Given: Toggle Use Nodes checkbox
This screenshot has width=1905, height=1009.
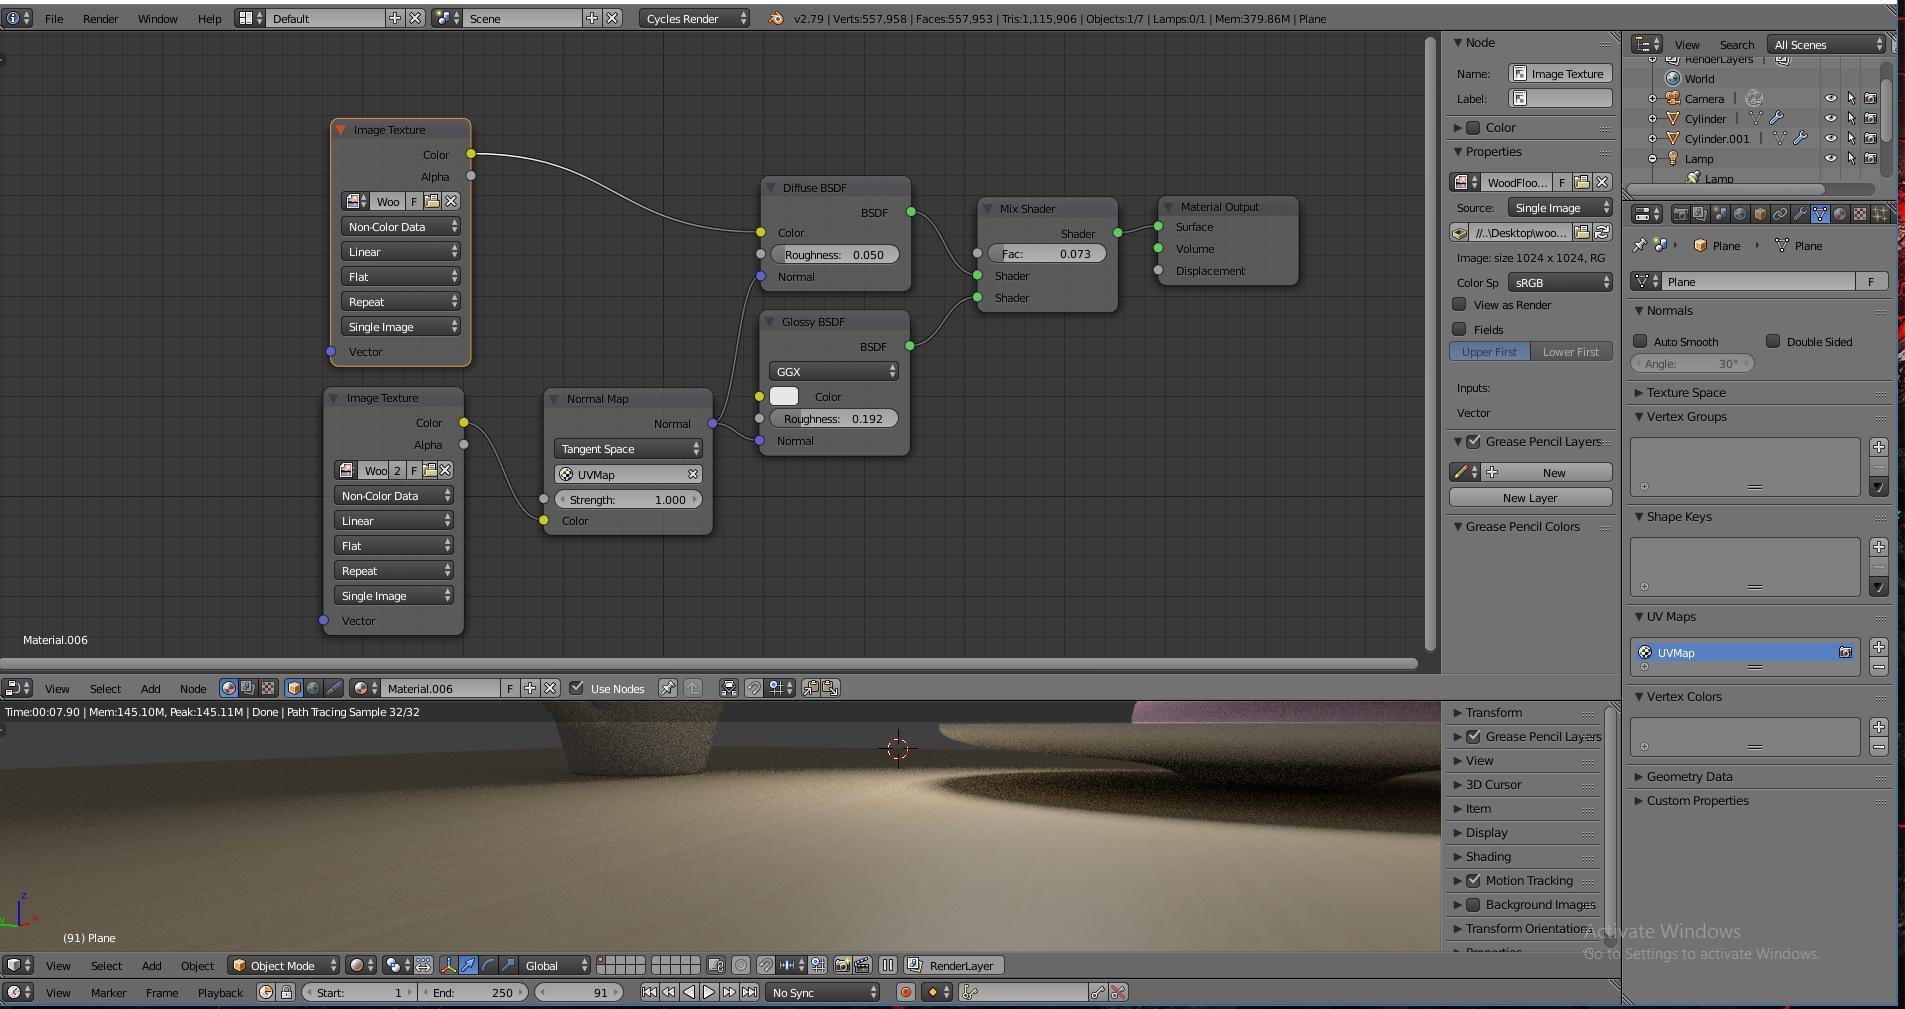Looking at the screenshot, I should 576,688.
